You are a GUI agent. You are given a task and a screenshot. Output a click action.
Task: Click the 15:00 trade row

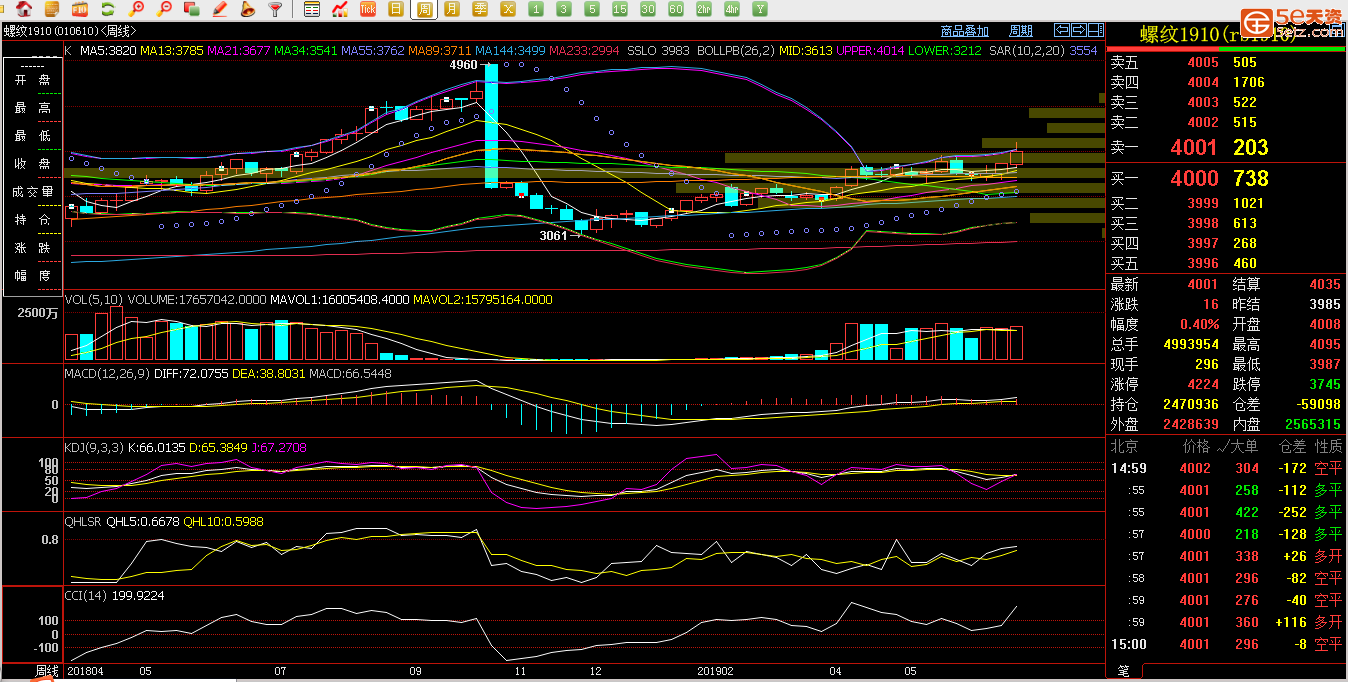tap(1227, 644)
